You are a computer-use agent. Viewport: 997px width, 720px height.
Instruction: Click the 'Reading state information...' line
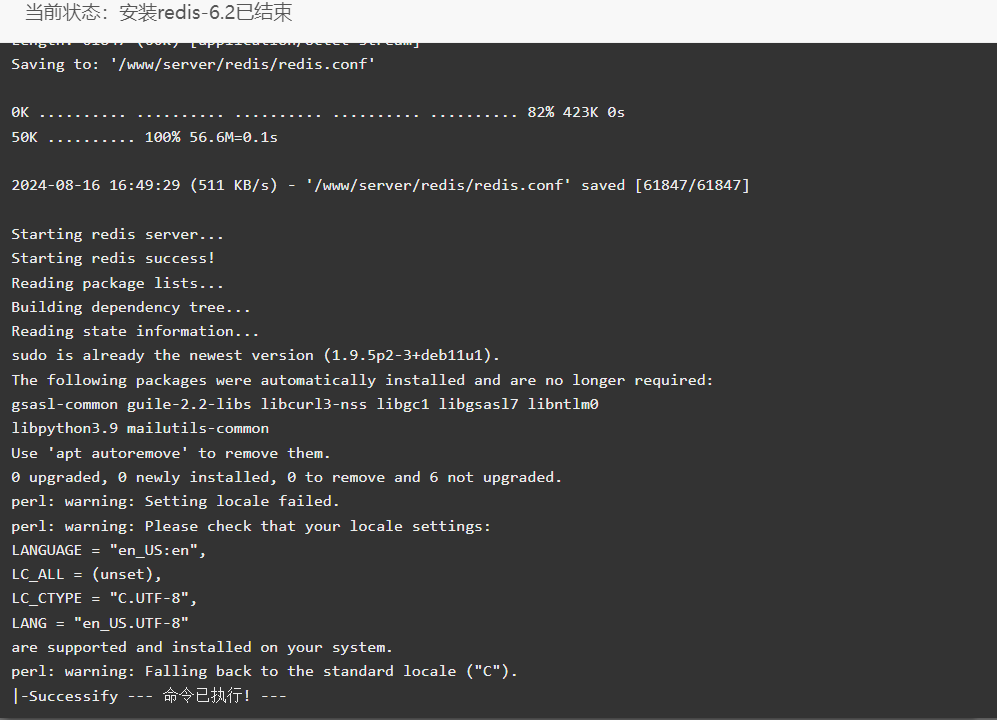tap(135, 331)
